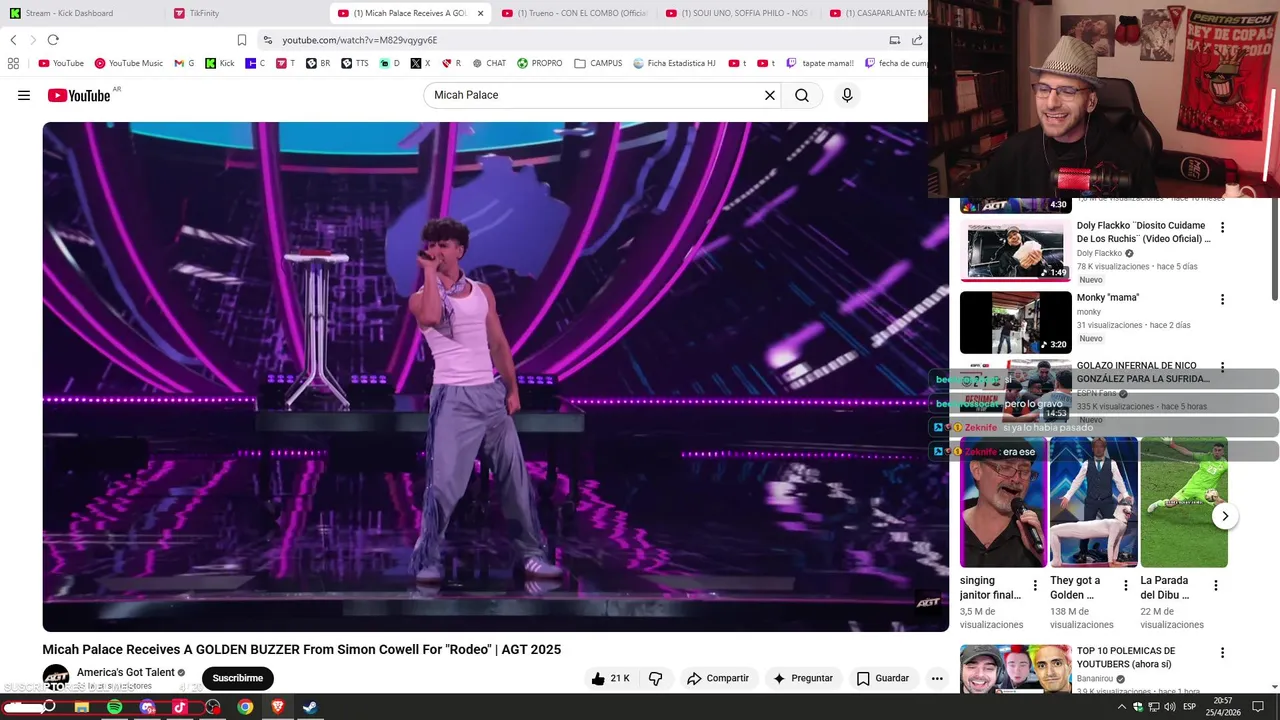The width and height of the screenshot is (1280, 720).
Task: Bookmark this page in address bar
Action: tap(241, 40)
